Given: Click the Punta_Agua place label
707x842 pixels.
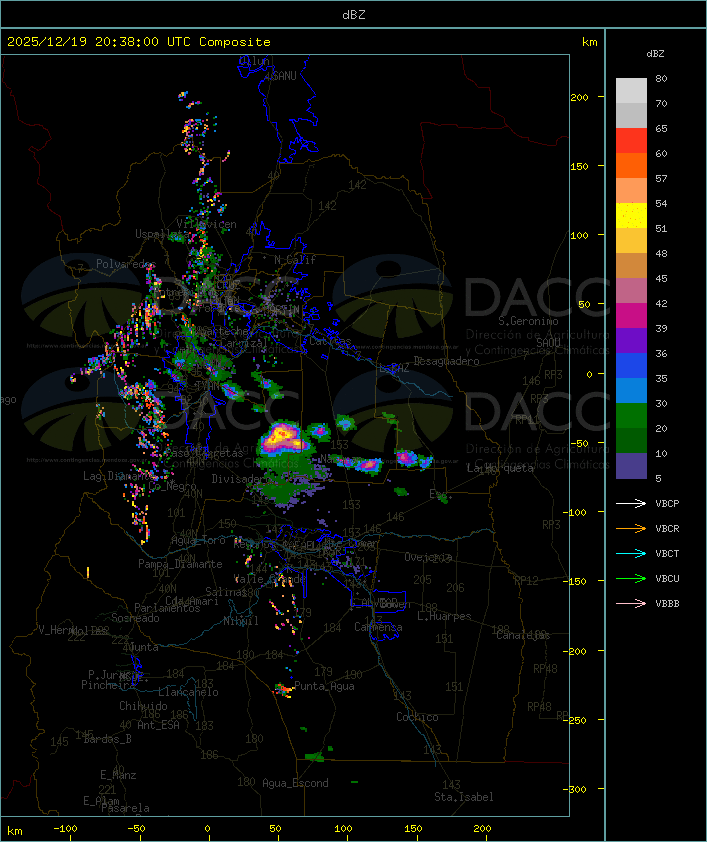Looking at the screenshot, I should pos(324,686).
